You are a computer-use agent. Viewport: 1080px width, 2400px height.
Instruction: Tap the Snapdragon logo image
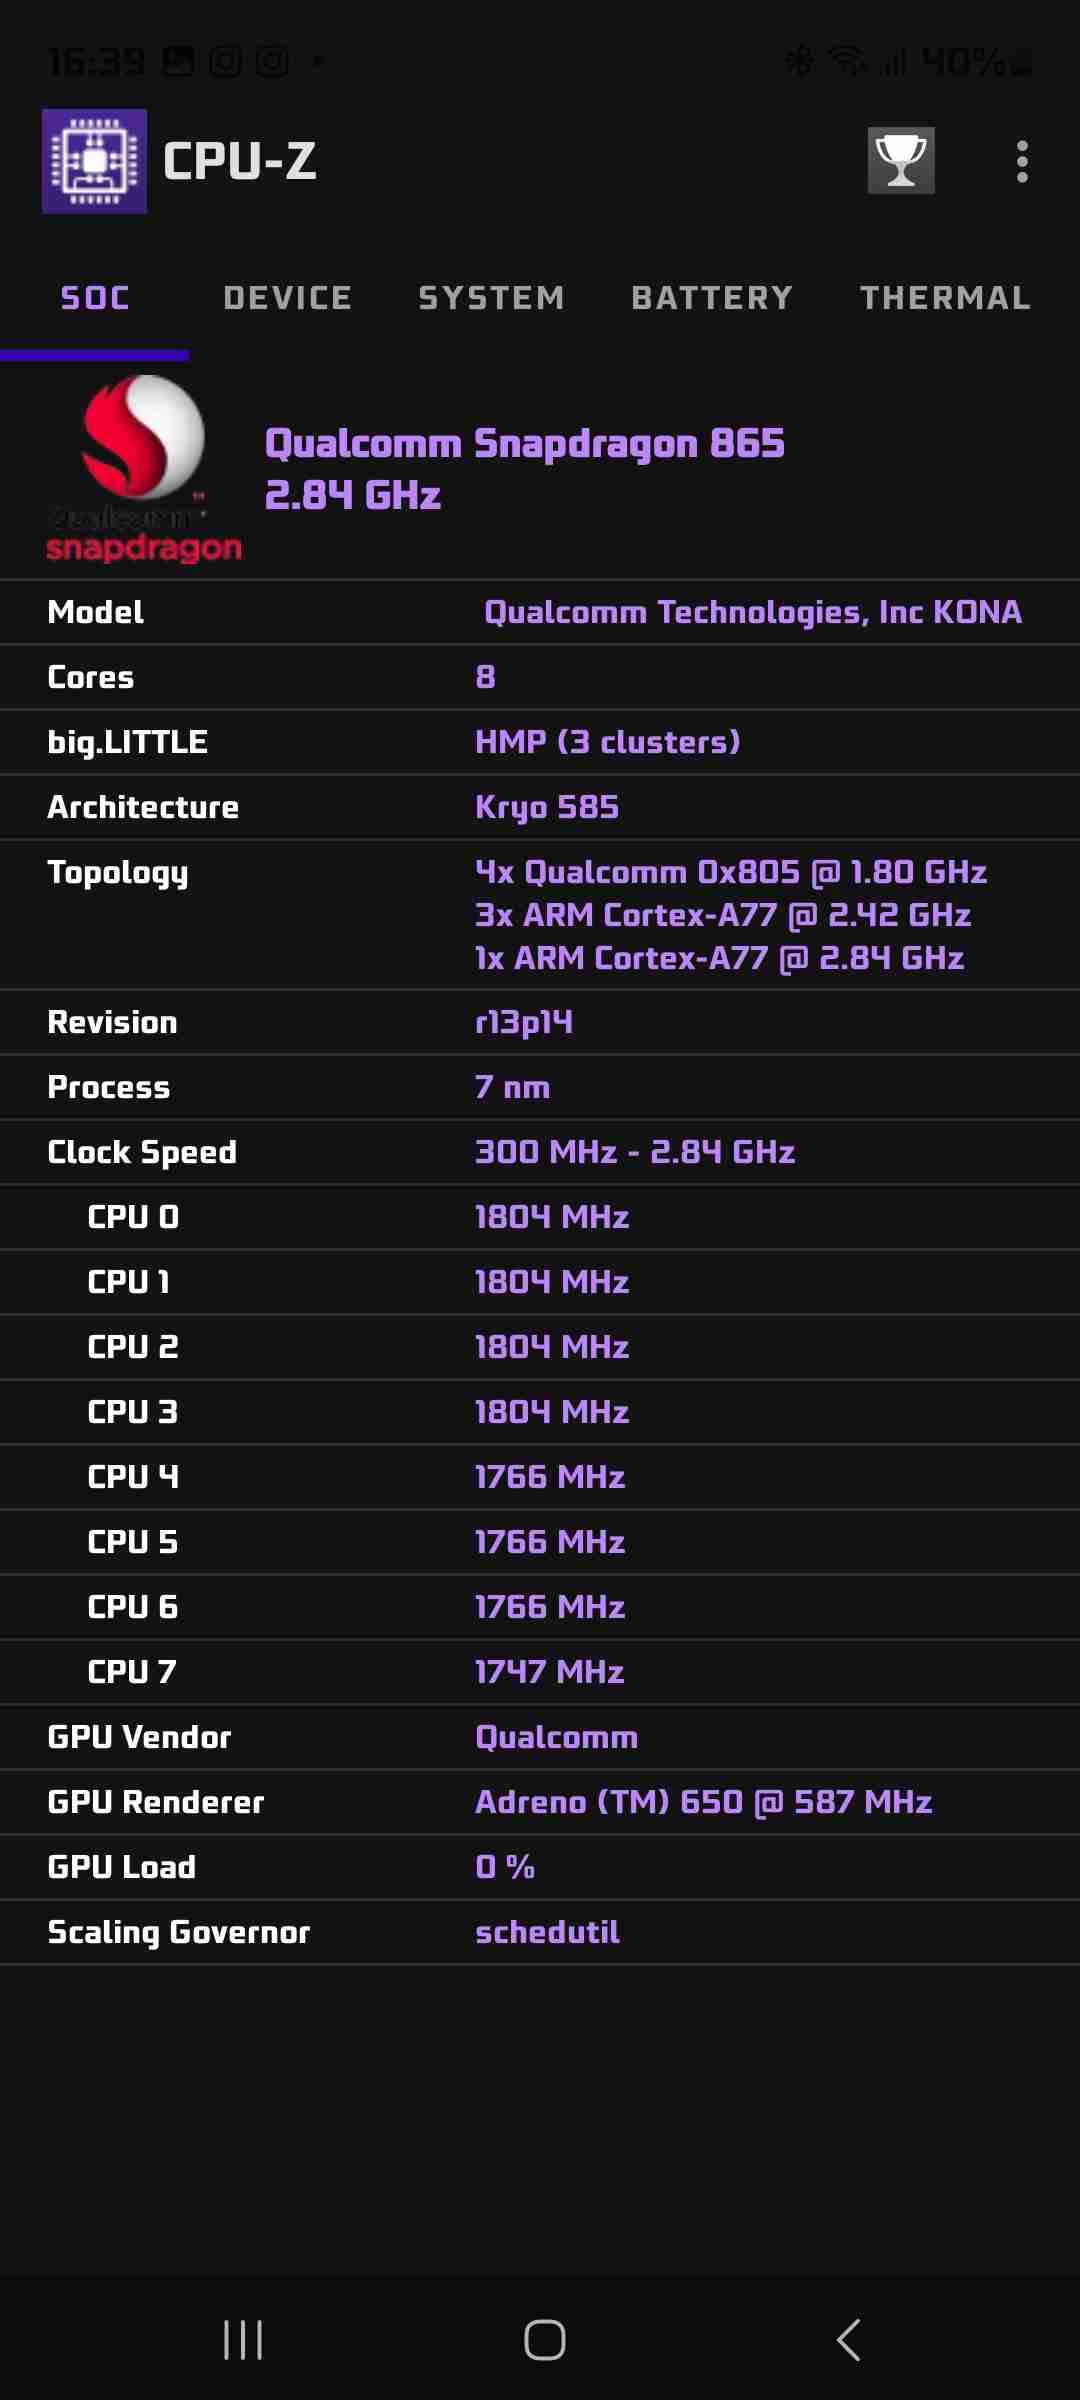[143, 468]
